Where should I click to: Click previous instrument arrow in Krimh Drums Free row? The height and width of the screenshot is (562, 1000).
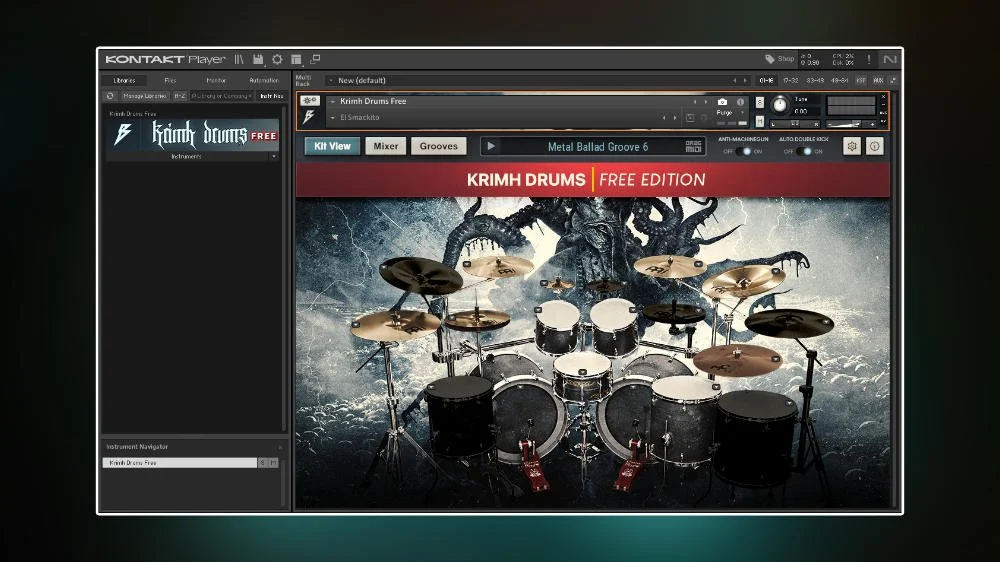tap(695, 102)
